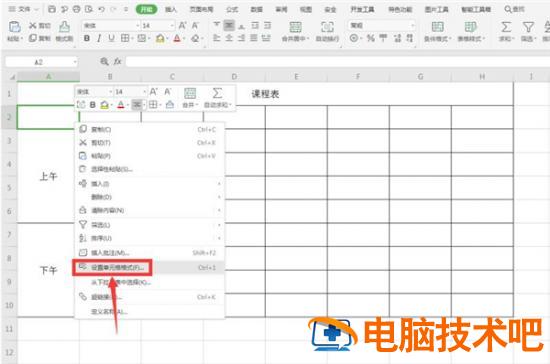Toggle Bold in the floating mini toolbar

(93, 105)
